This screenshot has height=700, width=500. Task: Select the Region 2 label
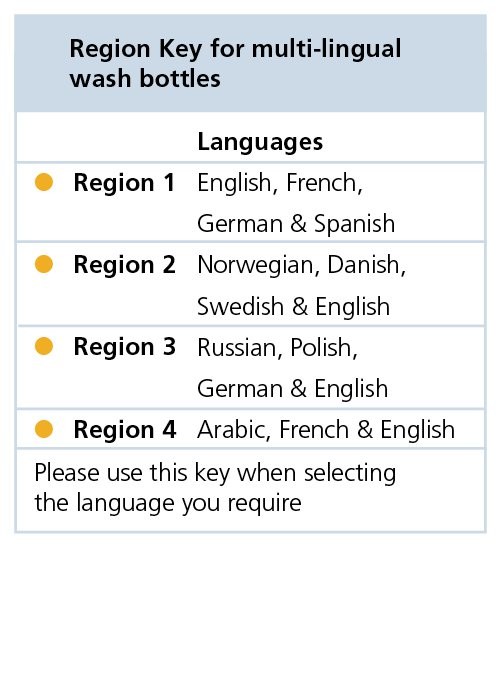click(125, 265)
